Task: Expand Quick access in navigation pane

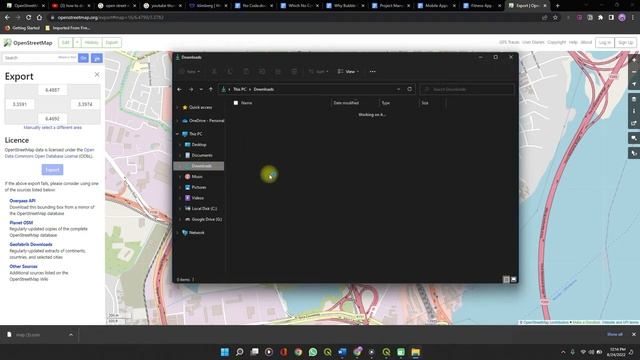Action: [178, 107]
